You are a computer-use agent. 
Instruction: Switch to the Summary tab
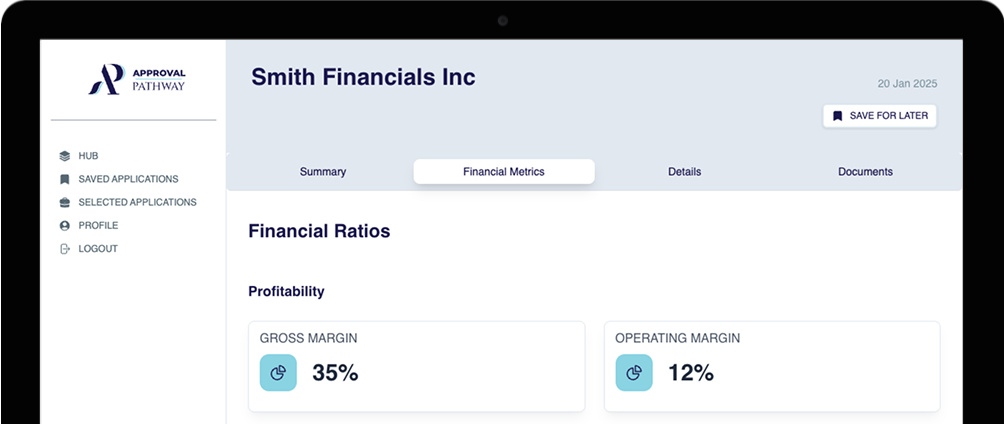(323, 172)
